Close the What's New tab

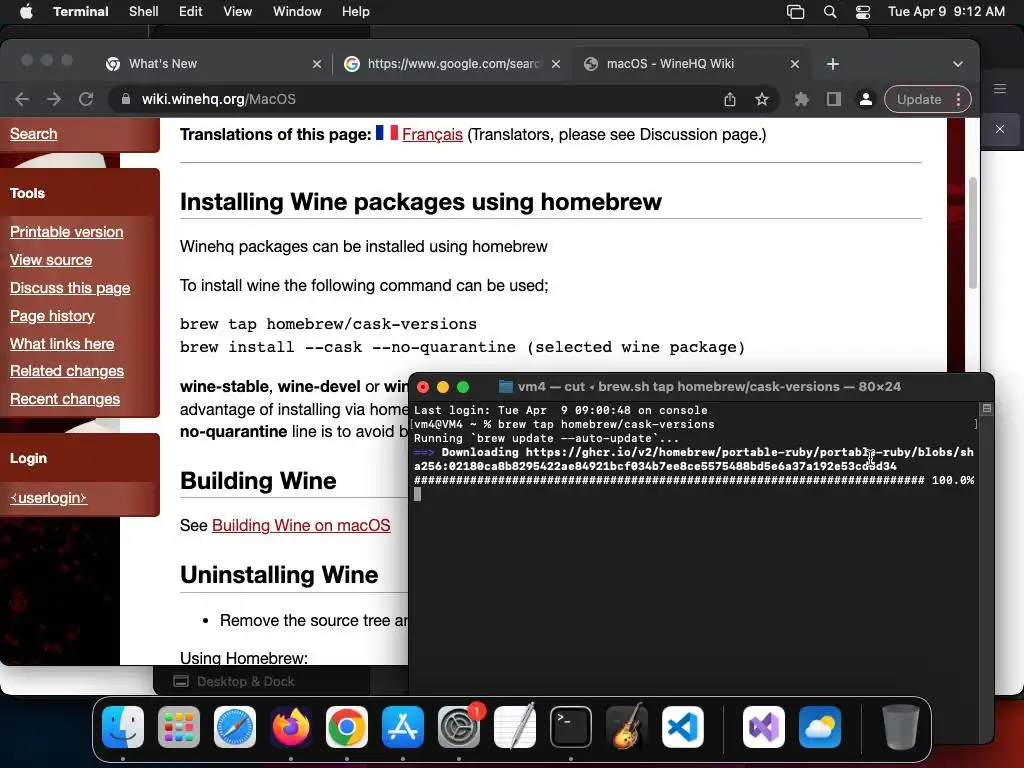[x=317, y=64]
